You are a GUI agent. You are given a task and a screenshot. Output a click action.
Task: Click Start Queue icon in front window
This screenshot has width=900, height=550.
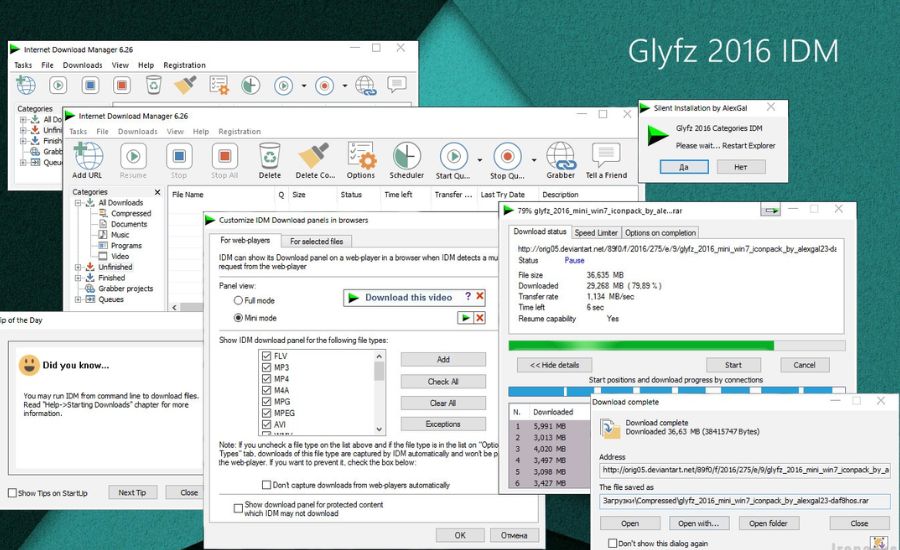tap(453, 156)
